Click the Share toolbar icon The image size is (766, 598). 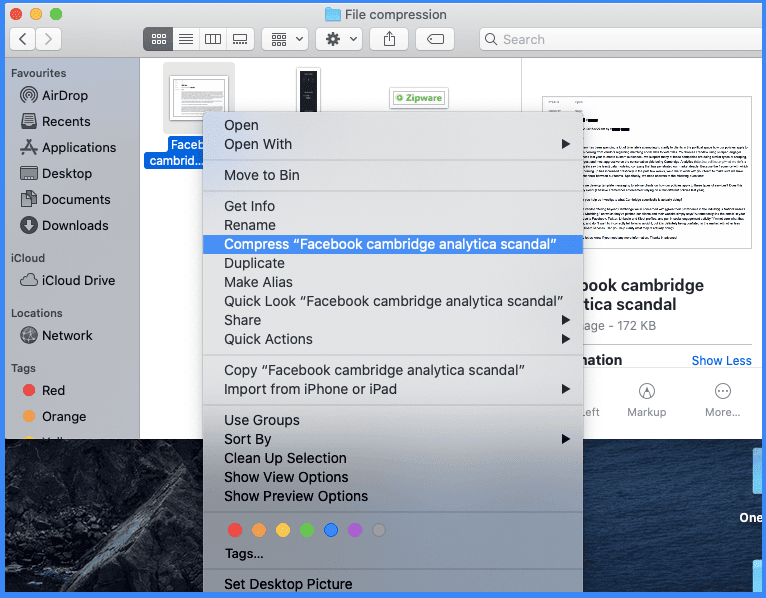point(389,39)
